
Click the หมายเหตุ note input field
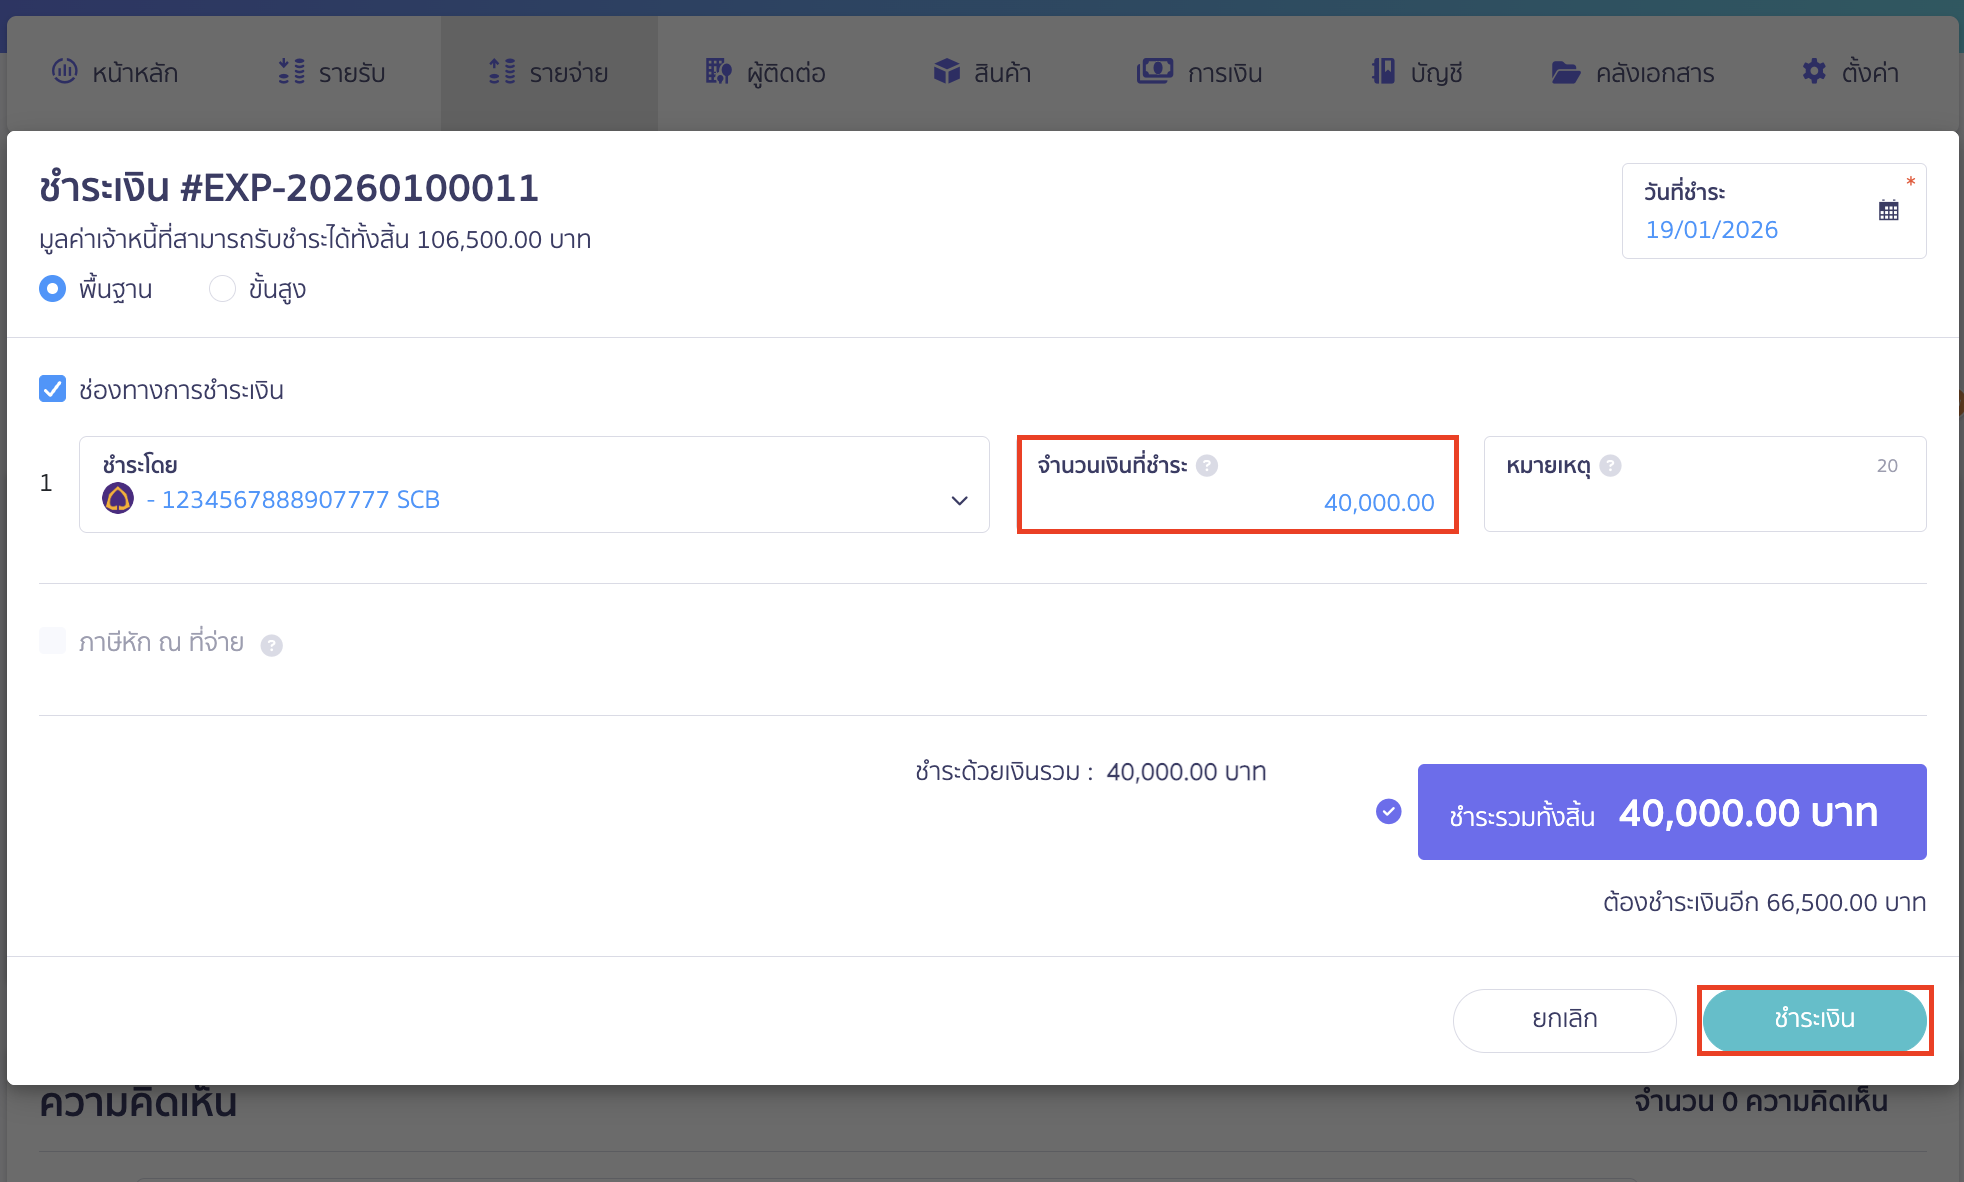coord(1704,504)
